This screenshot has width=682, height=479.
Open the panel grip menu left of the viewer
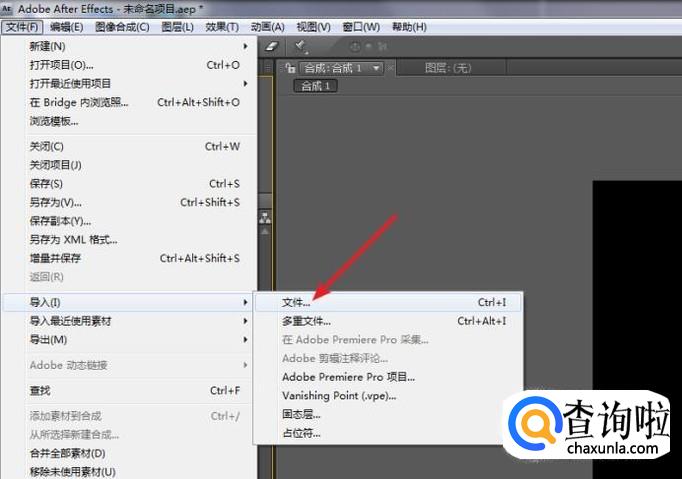pos(268,68)
